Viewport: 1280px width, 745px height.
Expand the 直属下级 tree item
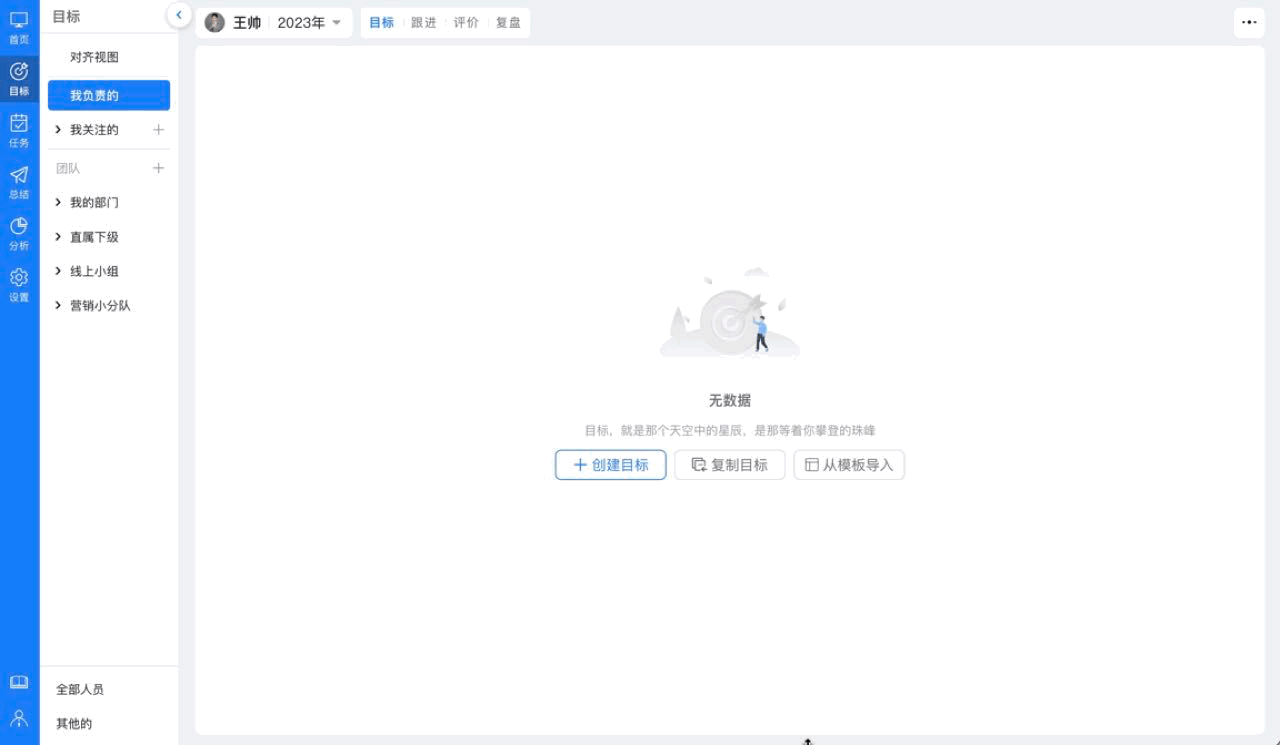pos(59,237)
